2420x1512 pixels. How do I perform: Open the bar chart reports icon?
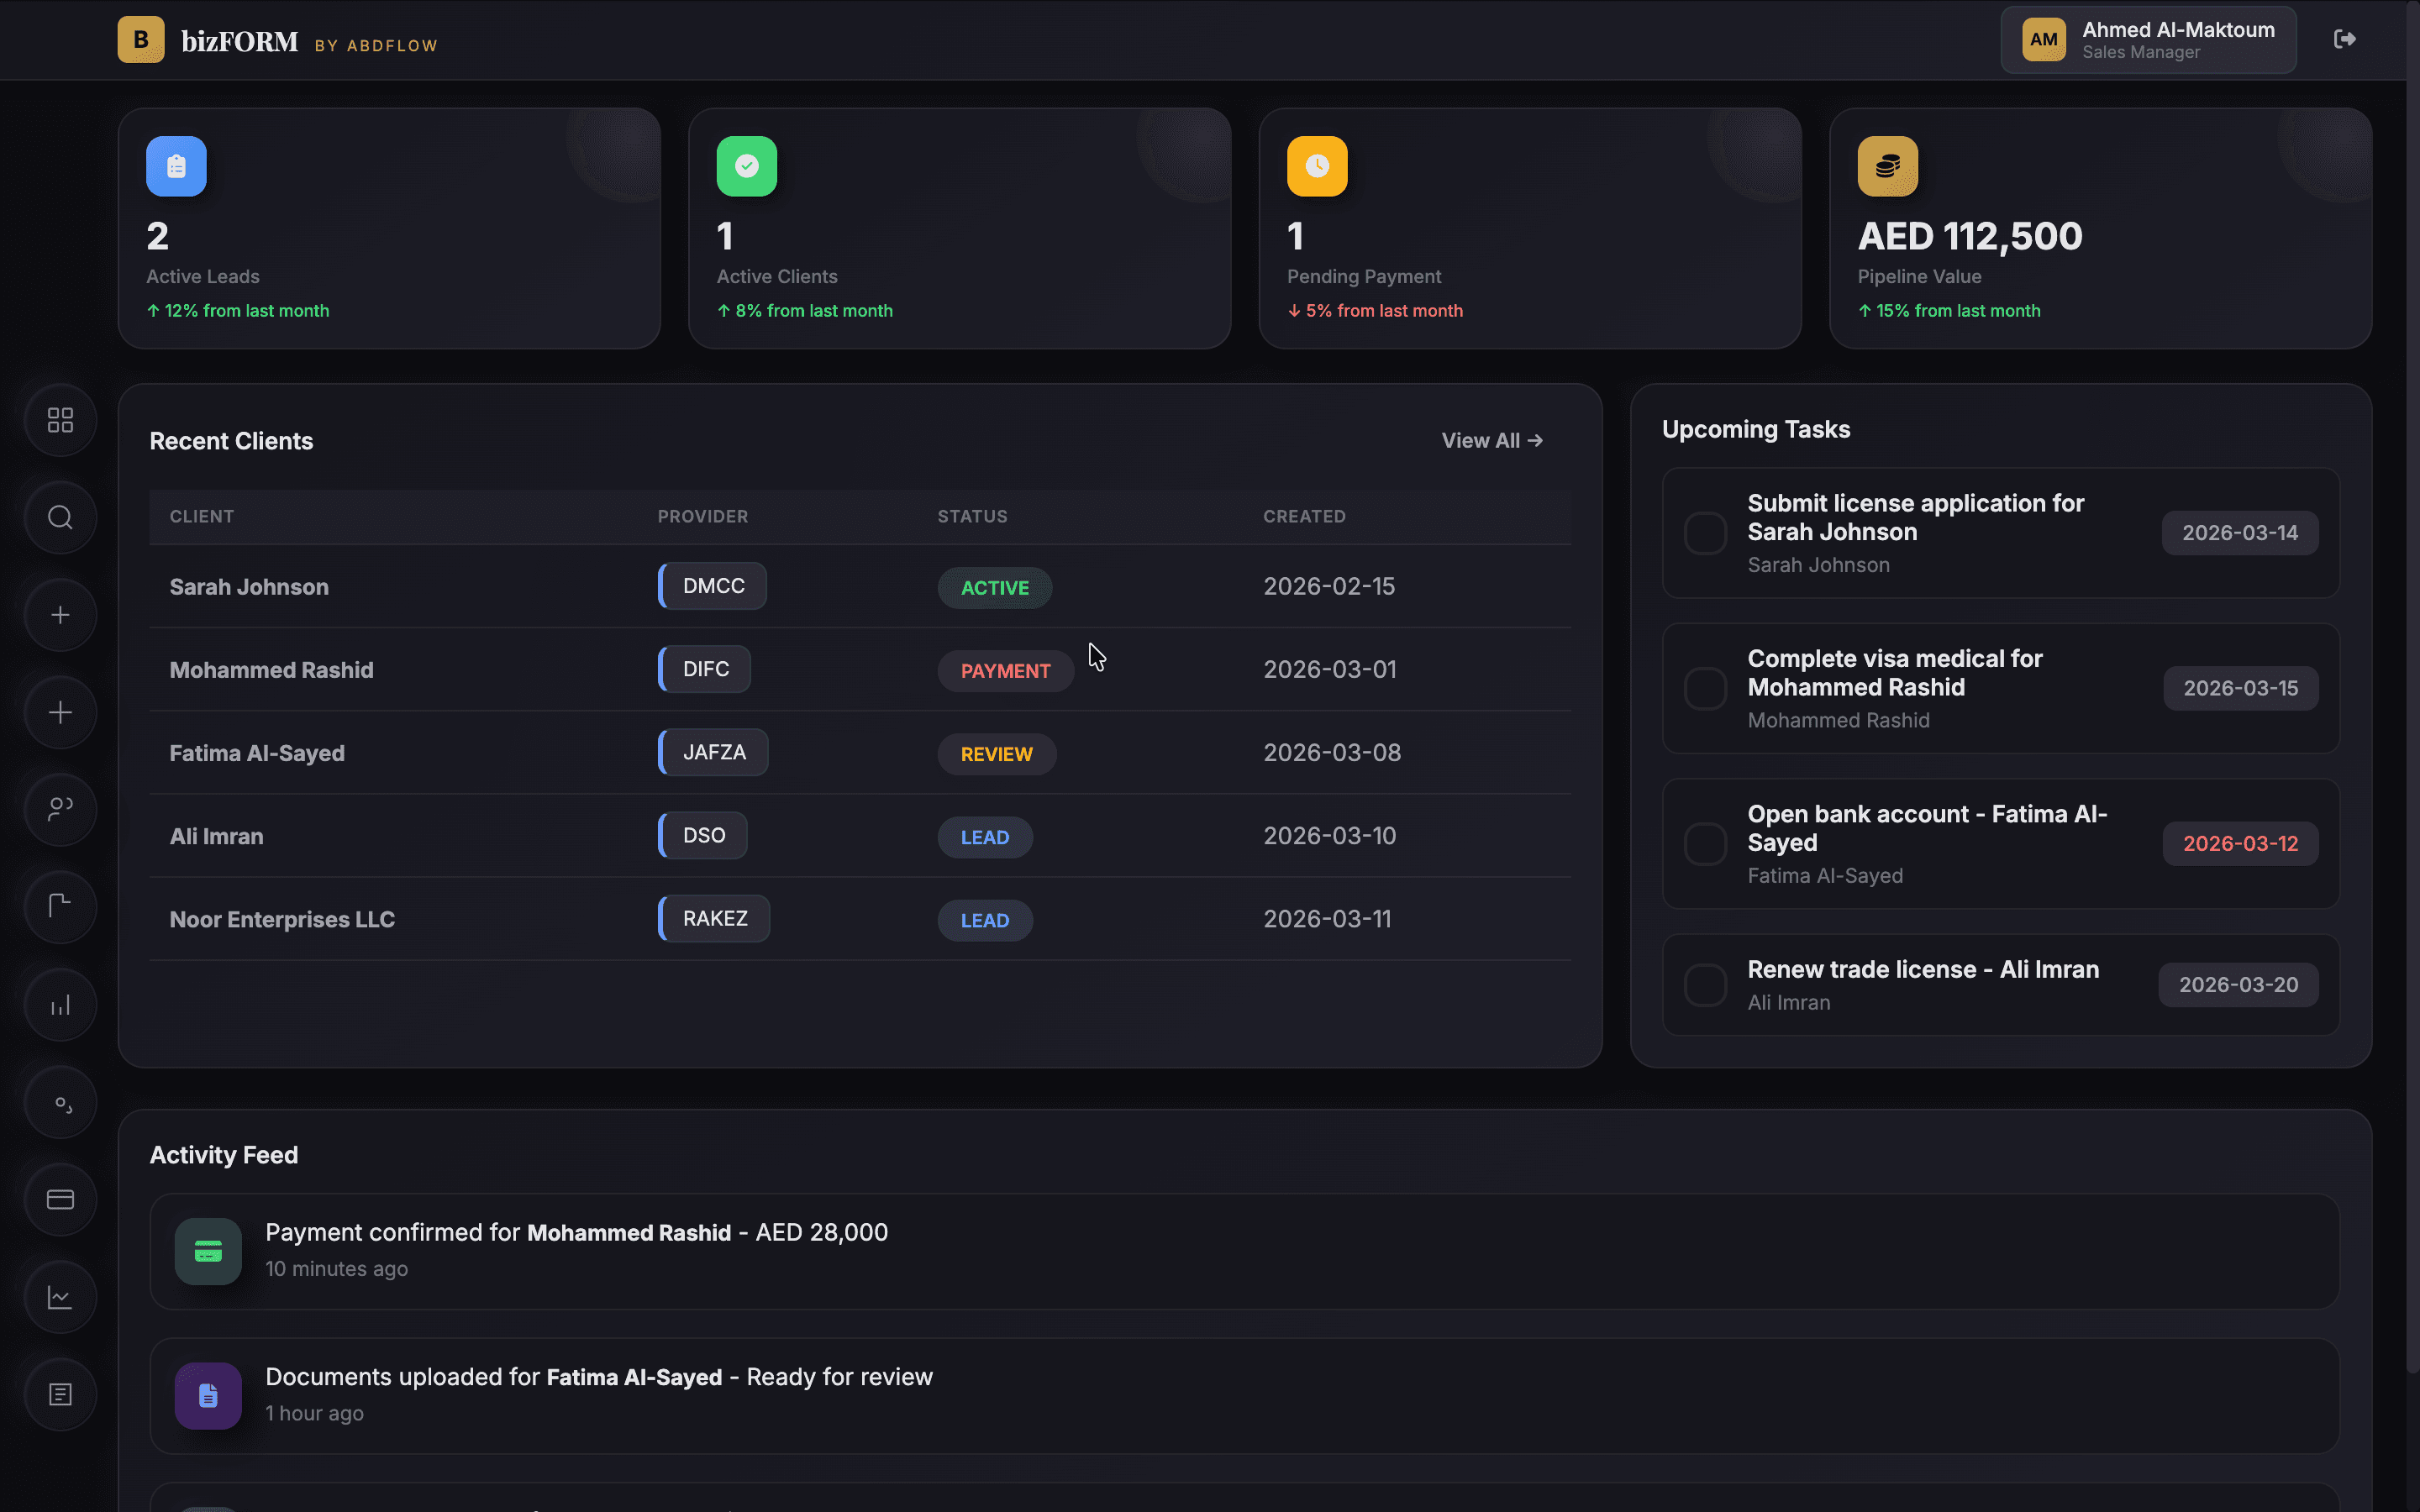tap(60, 1003)
